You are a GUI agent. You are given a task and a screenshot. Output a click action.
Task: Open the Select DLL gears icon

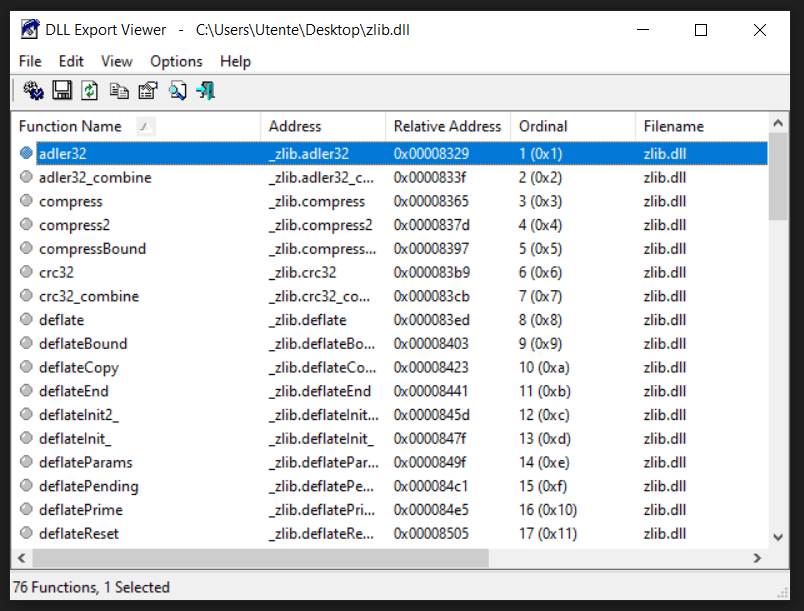click(x=31, y=90)
